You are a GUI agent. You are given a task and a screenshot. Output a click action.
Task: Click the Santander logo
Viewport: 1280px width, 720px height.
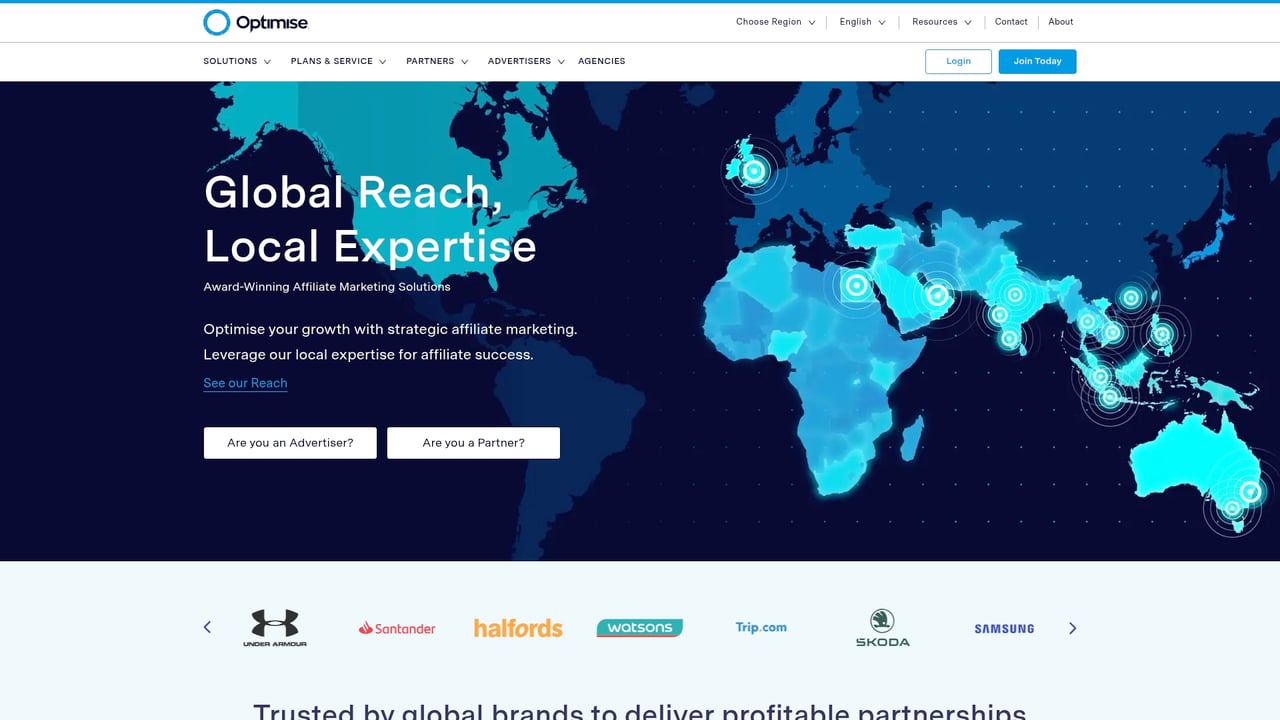click(397, 628)
